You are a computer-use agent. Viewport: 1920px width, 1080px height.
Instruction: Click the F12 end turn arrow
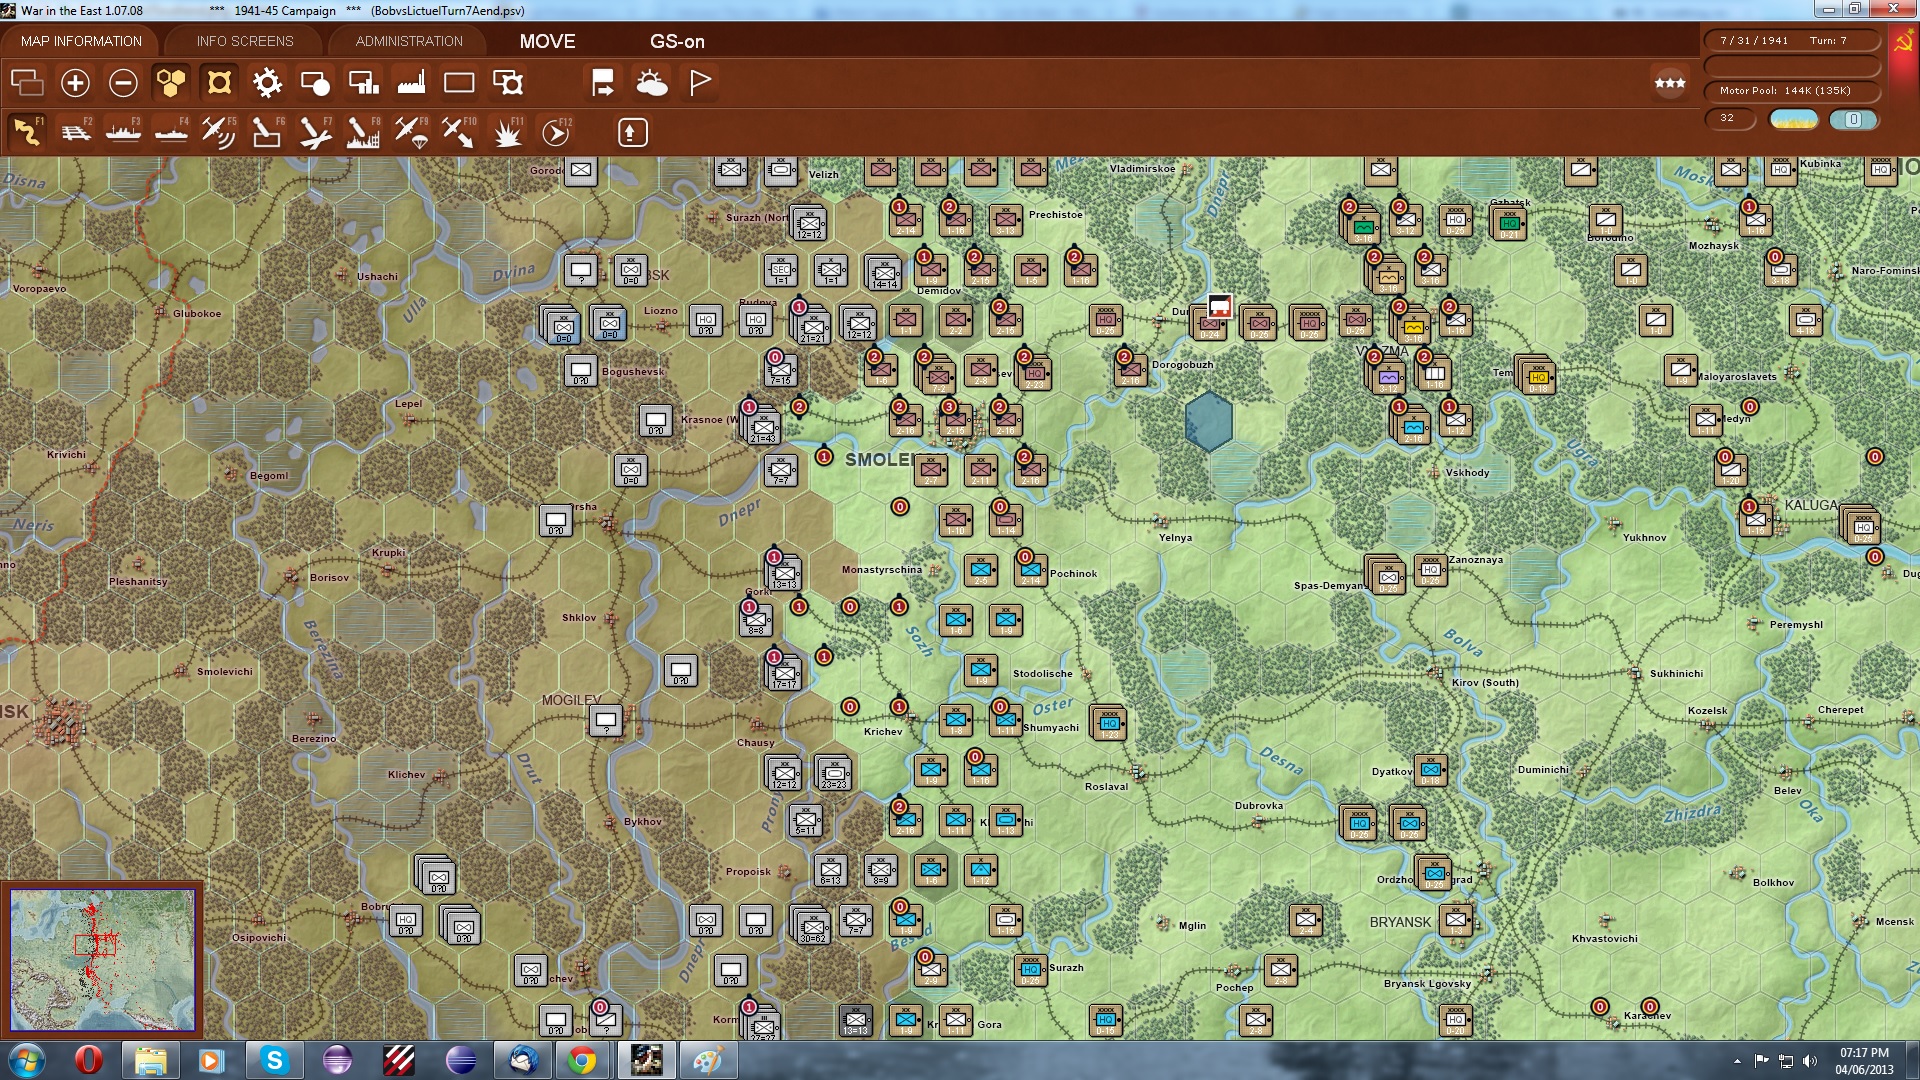coord(556,132)
